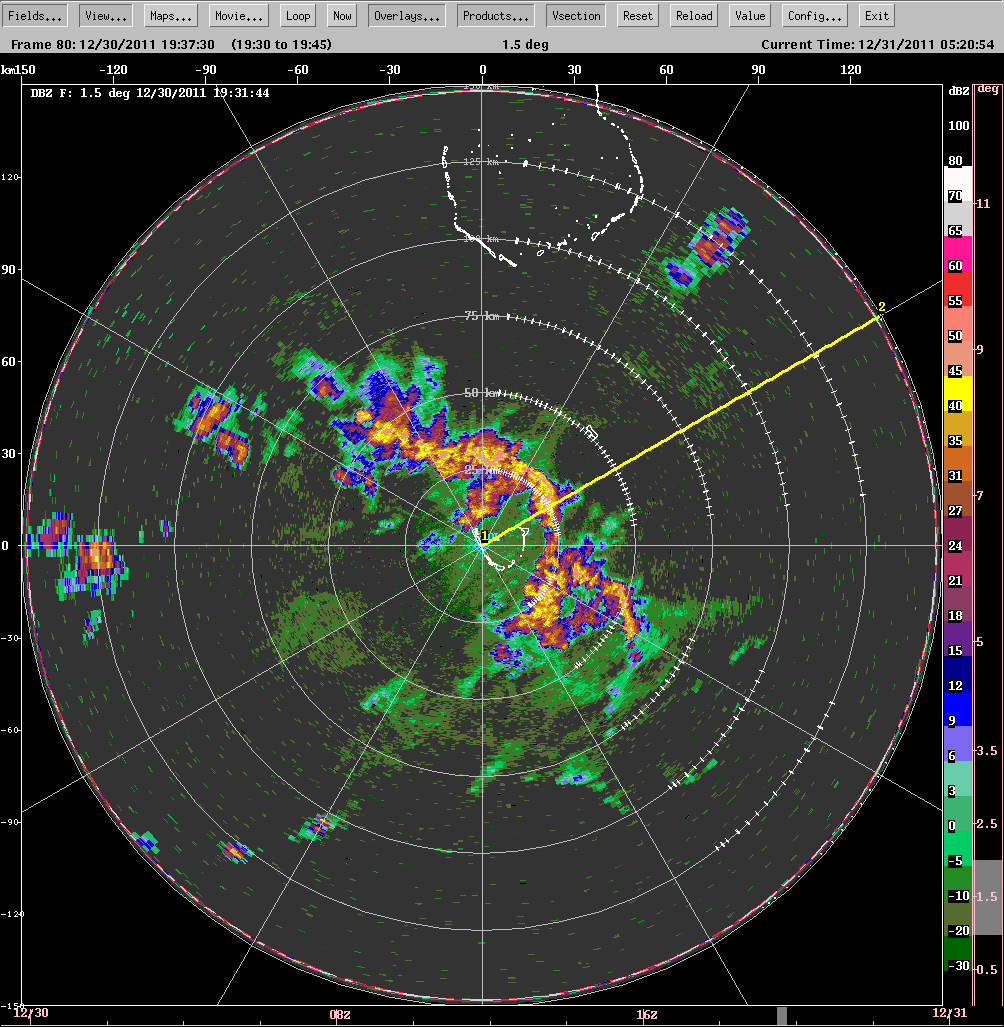Open the Movie... dialog

pos(238,16)
